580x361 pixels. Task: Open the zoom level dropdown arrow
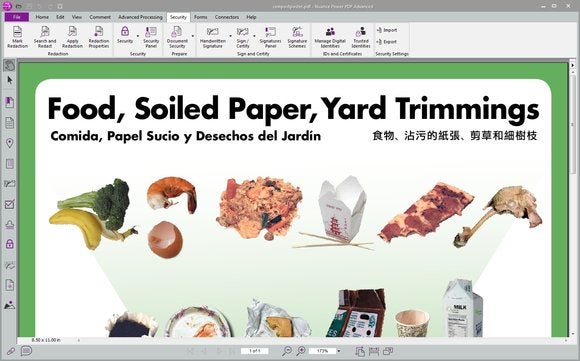tap(339, 351)
